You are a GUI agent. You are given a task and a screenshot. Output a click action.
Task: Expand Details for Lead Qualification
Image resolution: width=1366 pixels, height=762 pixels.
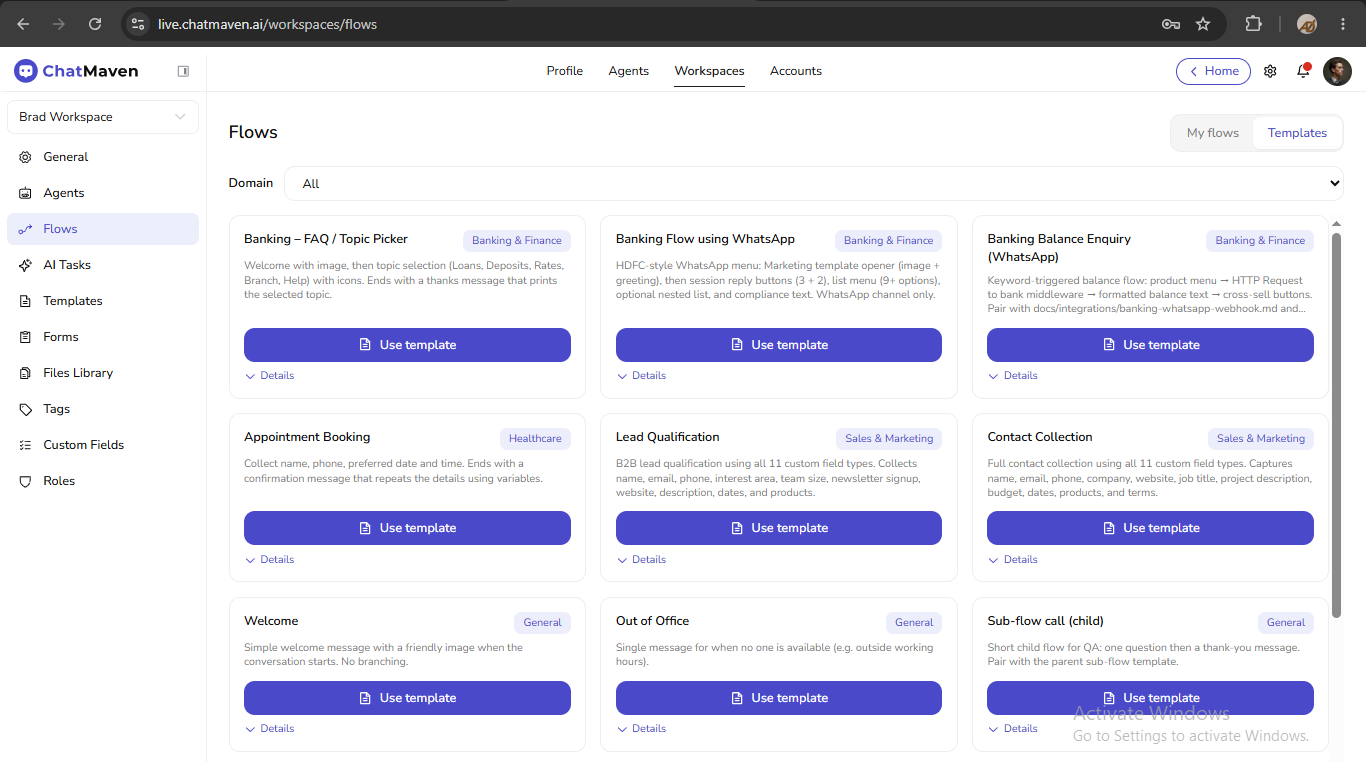point(641,560)
